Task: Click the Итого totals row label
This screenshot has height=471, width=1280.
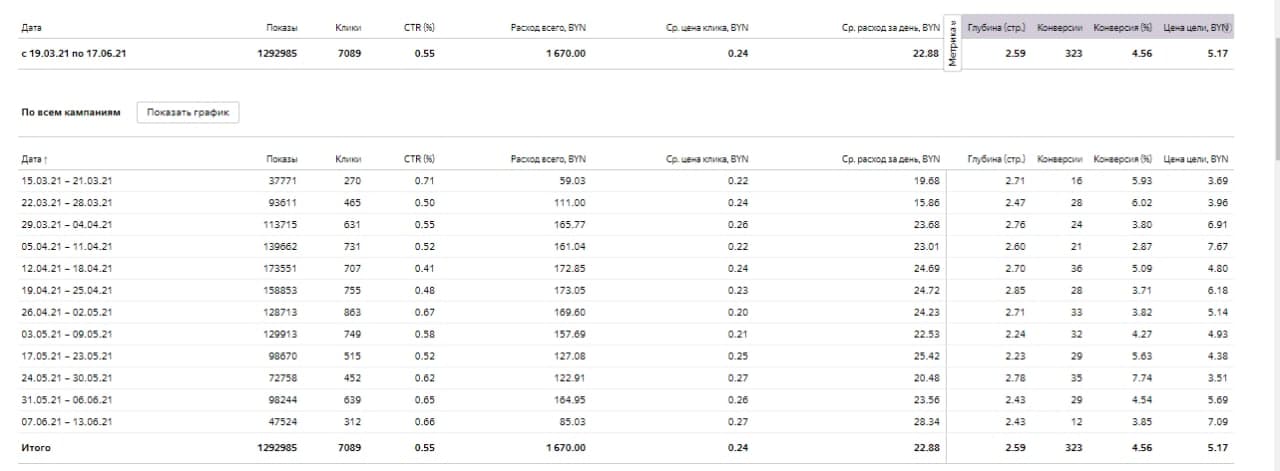Action: pyautogui.click(x=36, y=448)
